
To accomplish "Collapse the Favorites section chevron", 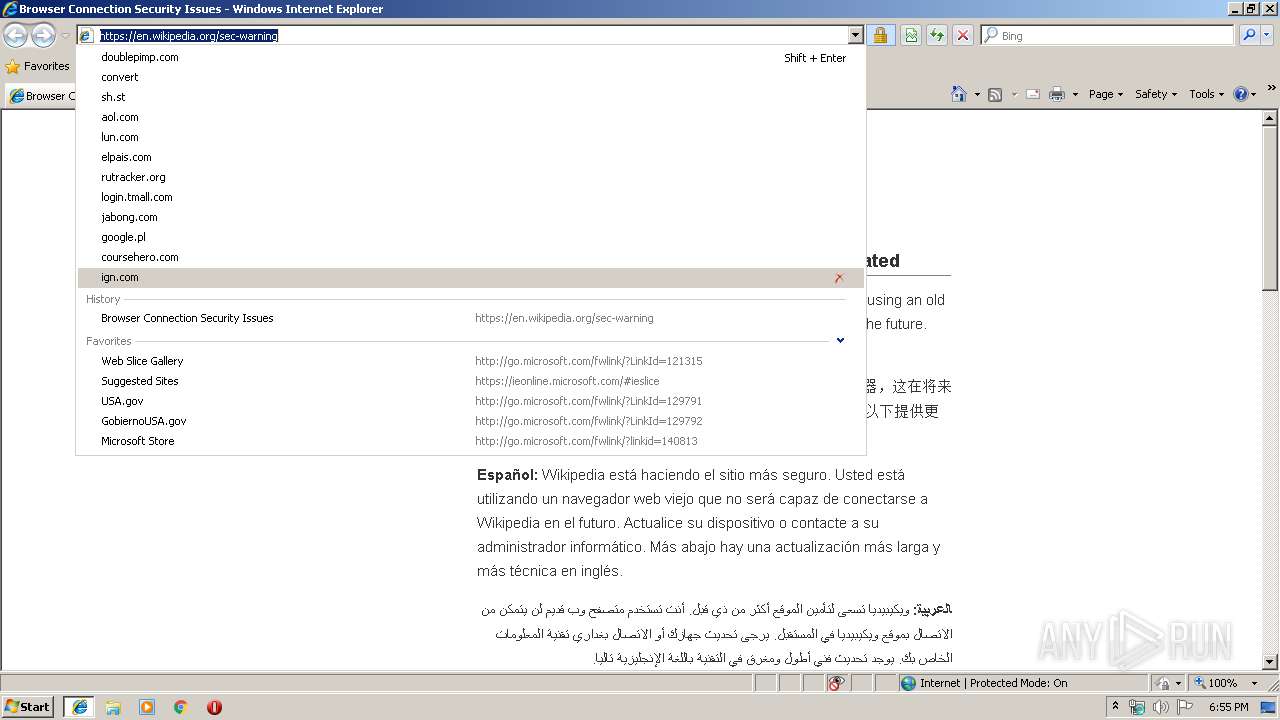I will click(840, 340).
